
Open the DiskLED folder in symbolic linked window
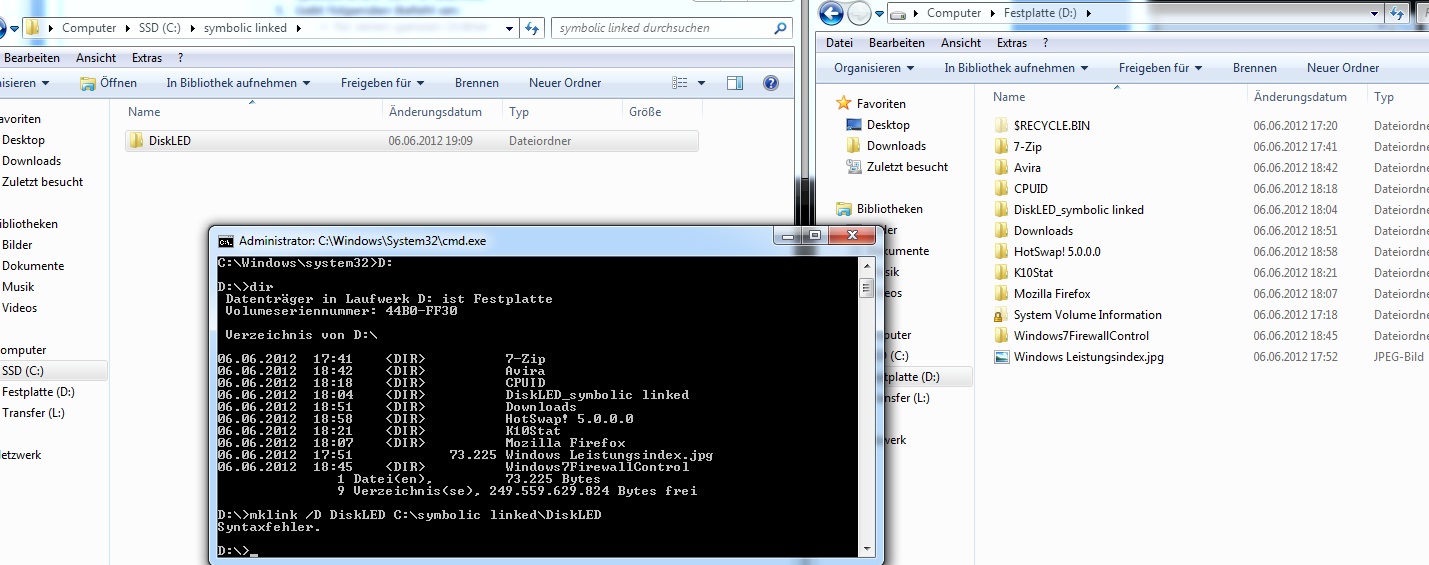[x=412, y=141]
